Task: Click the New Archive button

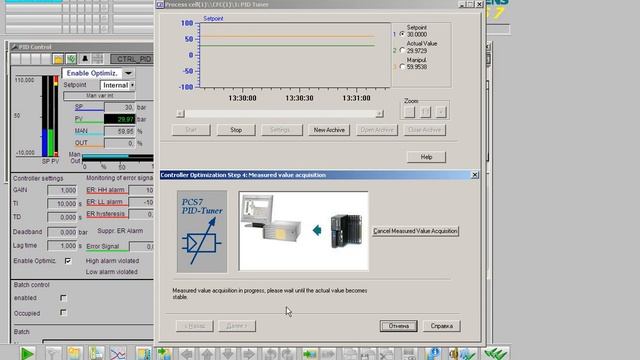Action: (329, 130)
